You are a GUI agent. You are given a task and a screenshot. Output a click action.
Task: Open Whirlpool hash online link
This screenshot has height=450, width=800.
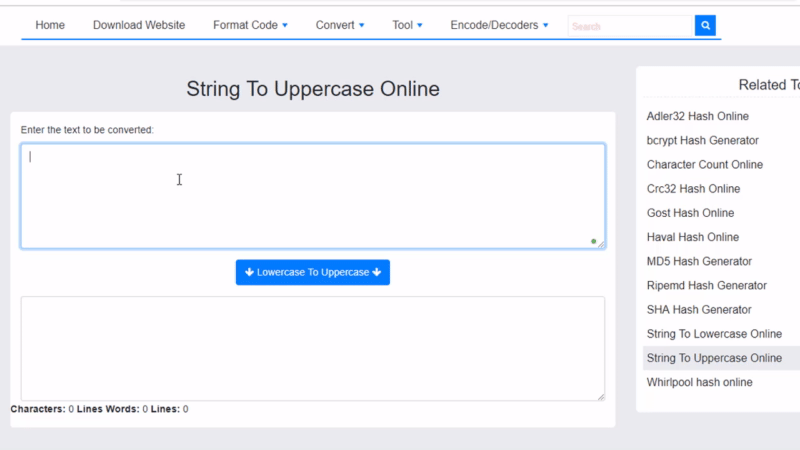[699, 382]
